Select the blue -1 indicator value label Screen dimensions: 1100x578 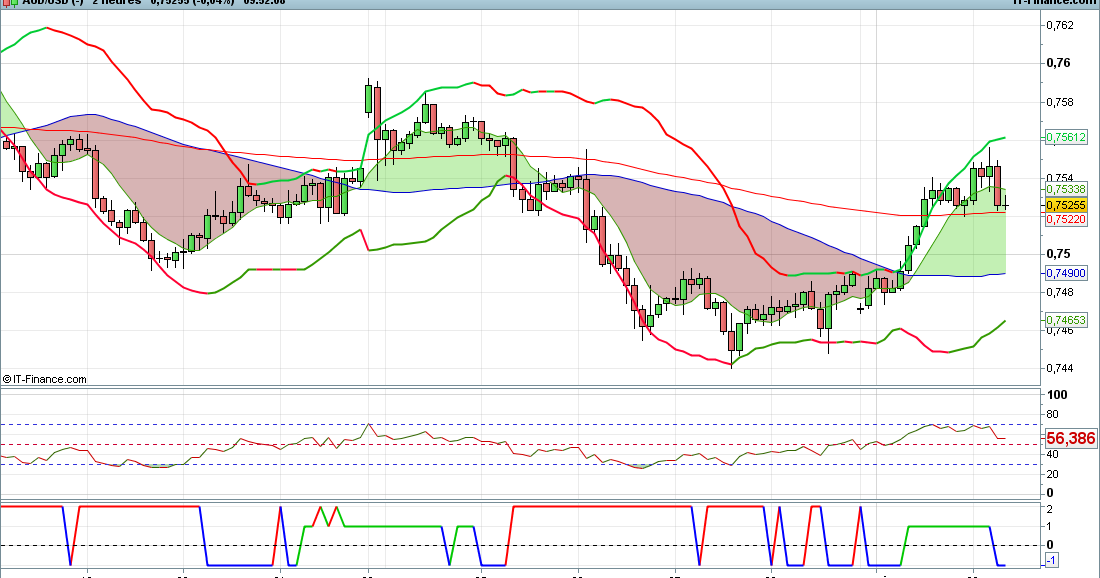(1052, 560)
